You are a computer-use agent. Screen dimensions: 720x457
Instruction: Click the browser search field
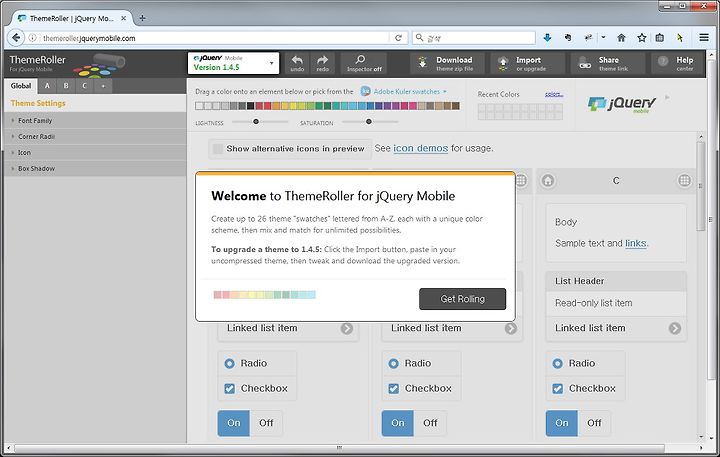tap(474, 38)
